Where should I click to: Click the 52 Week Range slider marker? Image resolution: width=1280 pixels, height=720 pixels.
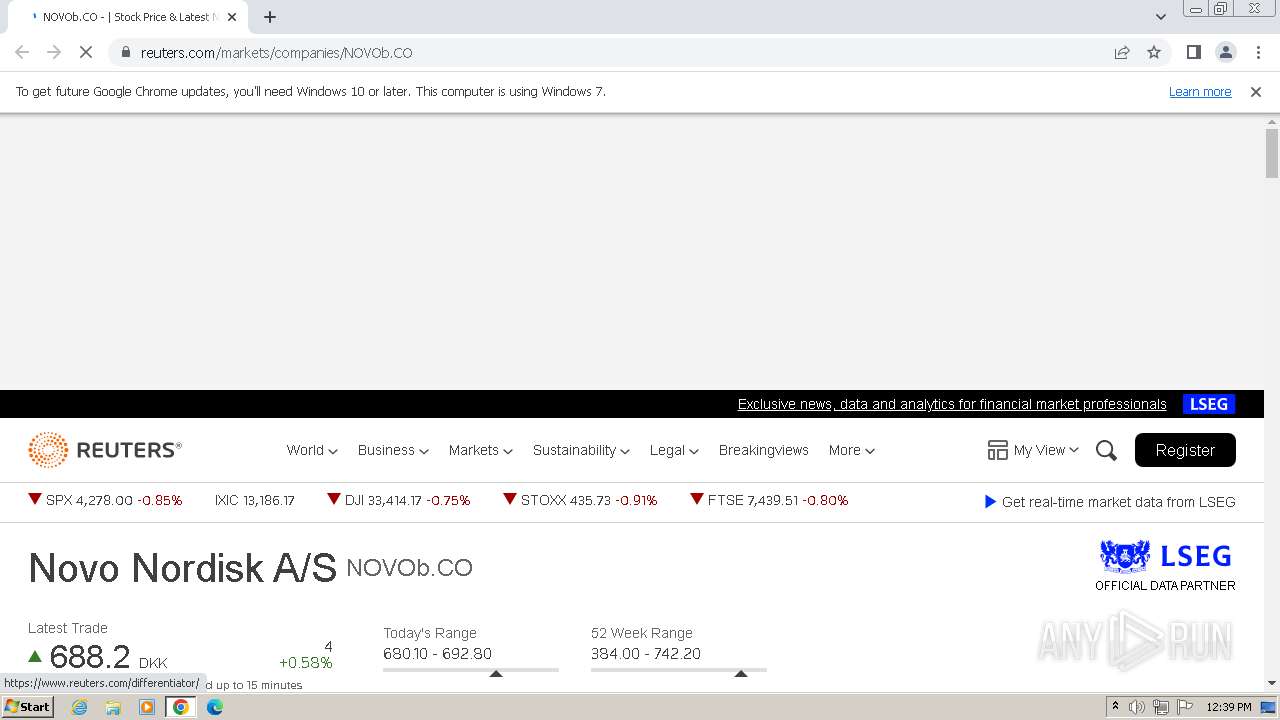pos(741,674)
